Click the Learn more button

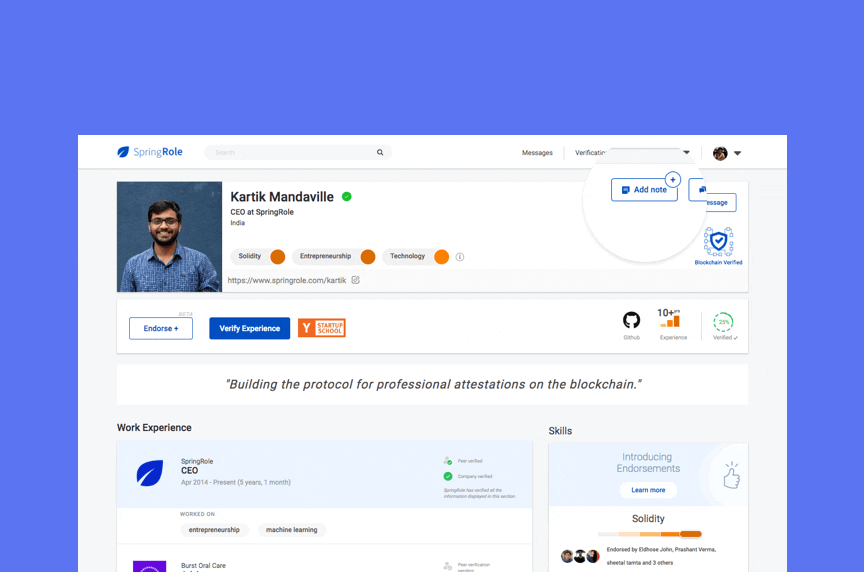648,490
